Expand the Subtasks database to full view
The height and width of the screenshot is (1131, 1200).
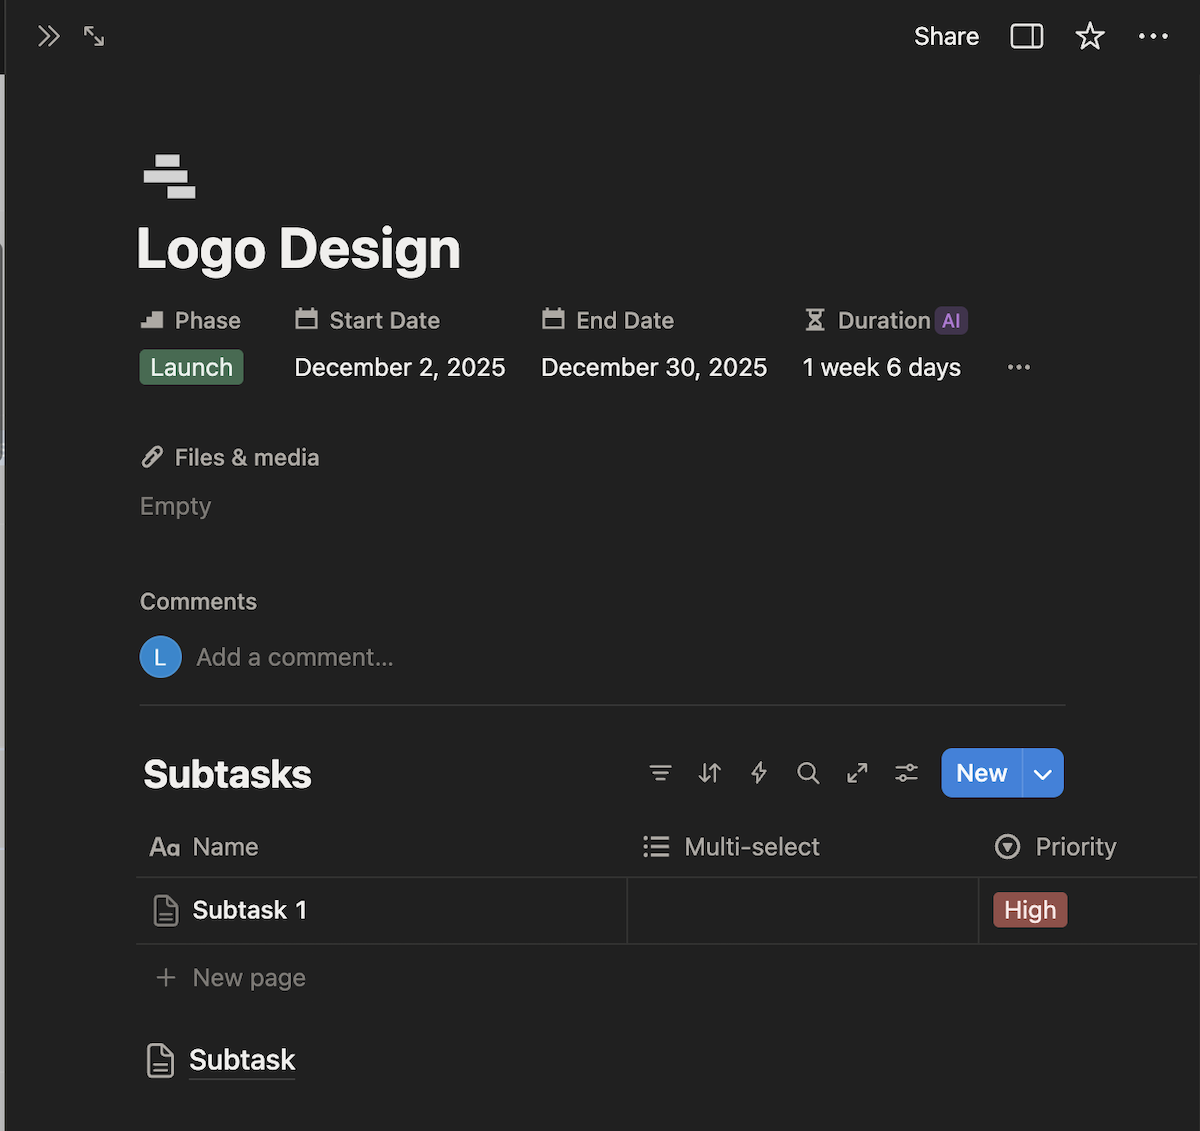[857, 773]
